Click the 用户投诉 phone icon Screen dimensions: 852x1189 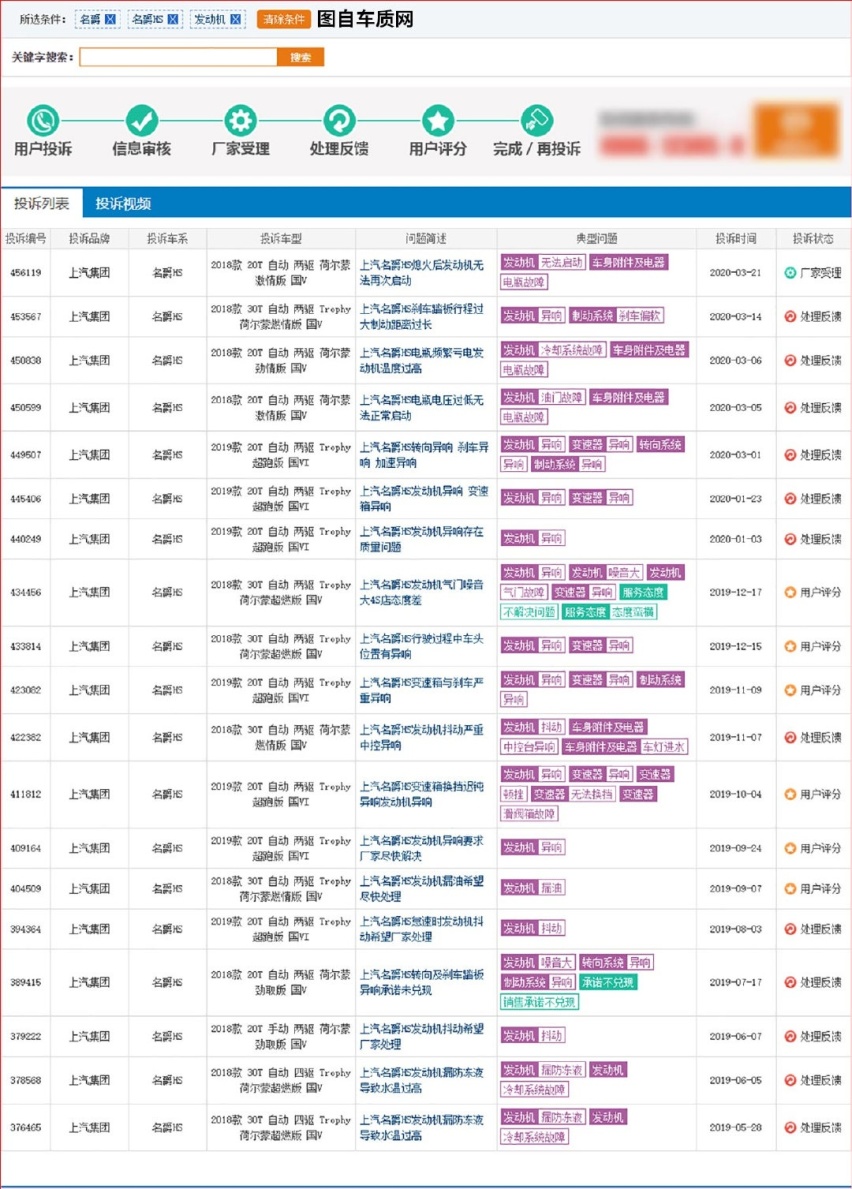(43, 121)
